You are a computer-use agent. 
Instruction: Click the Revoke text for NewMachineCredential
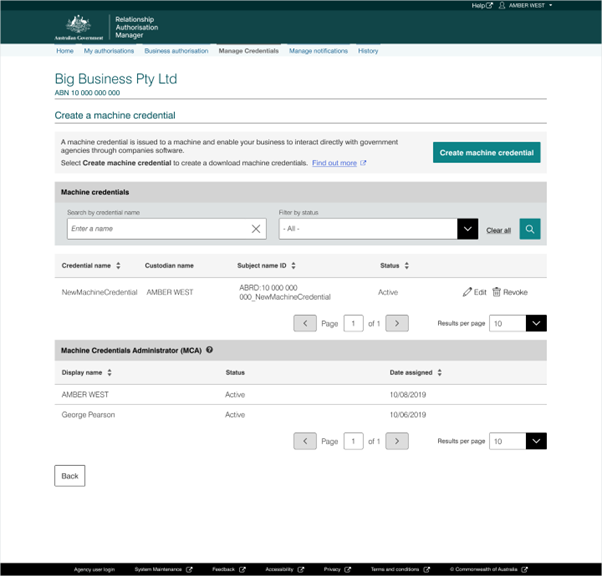515,292
